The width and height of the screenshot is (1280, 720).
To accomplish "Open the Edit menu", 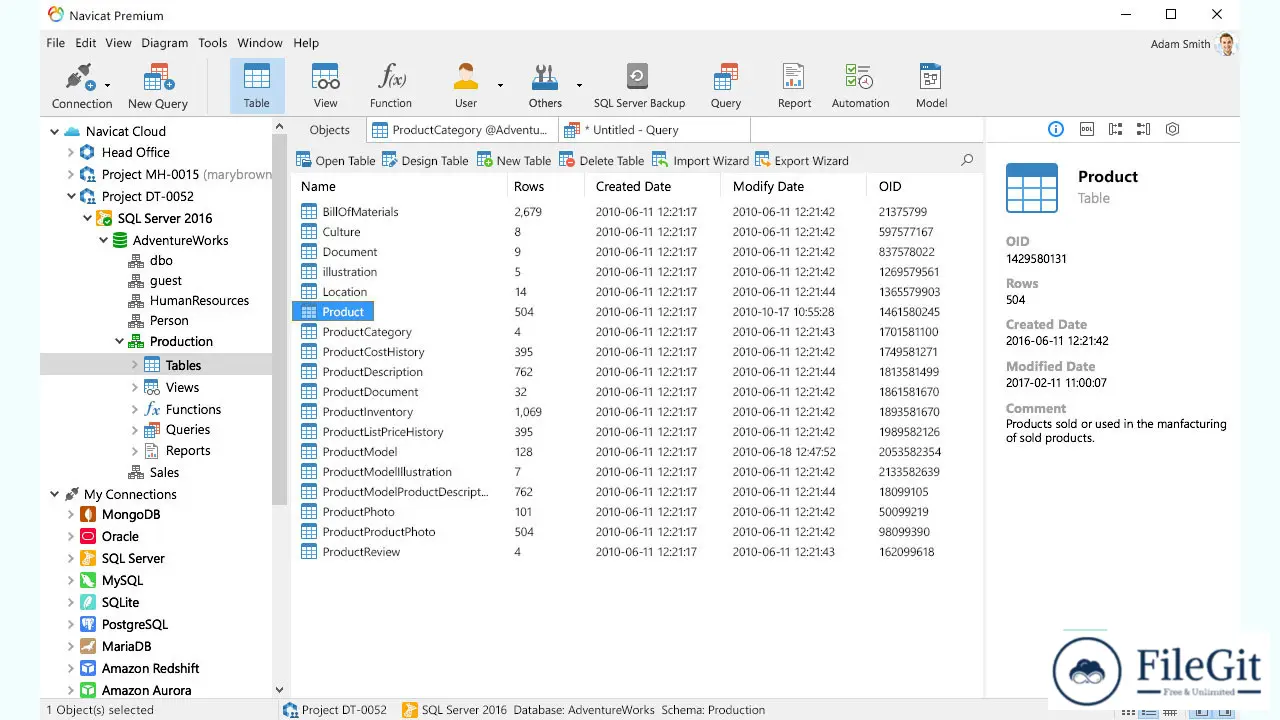I will click(x=86, y=43).
